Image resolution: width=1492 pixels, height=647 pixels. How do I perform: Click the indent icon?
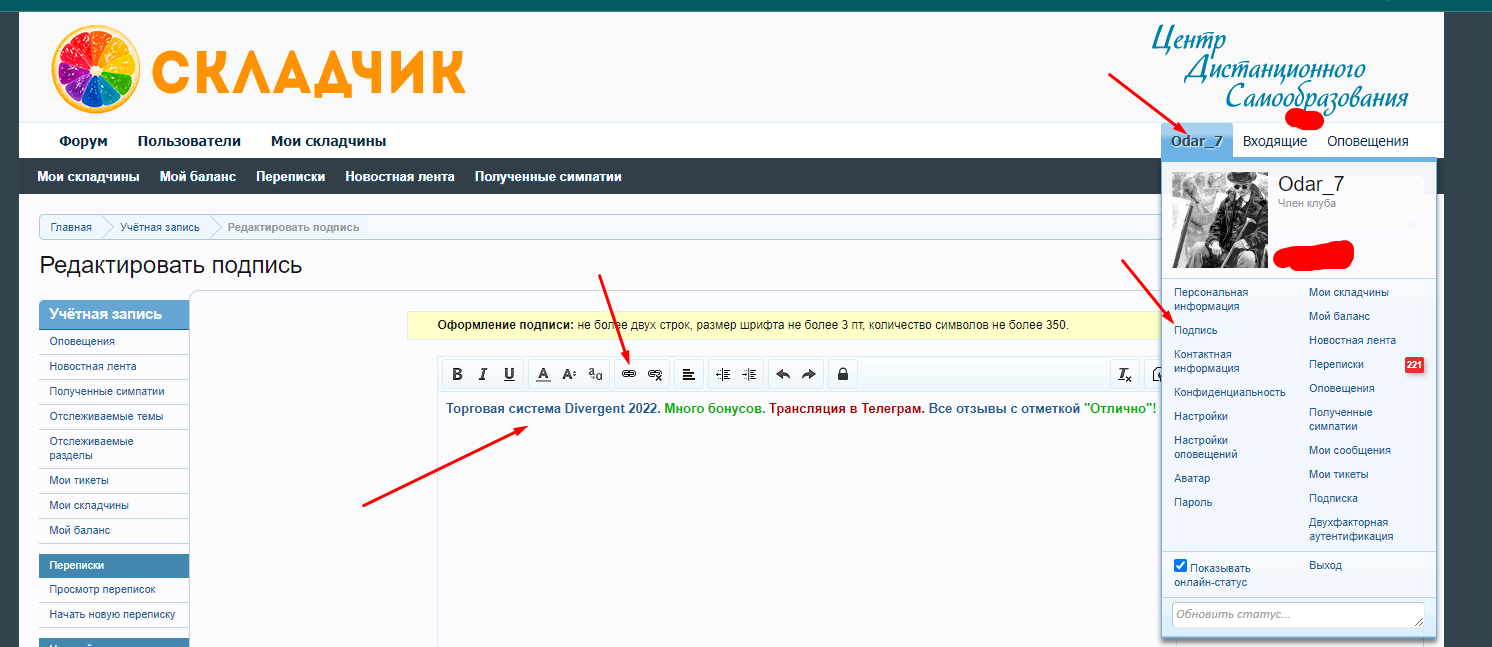click(x=749, y=374)
